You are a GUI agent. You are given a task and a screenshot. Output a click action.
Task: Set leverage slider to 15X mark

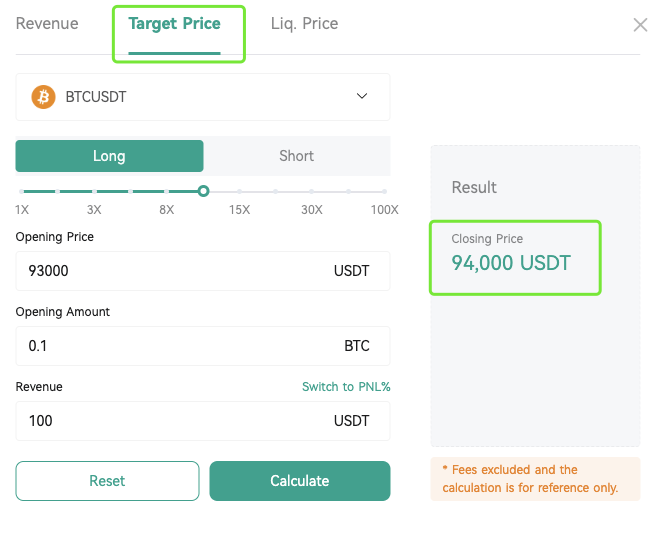point(240,191)
